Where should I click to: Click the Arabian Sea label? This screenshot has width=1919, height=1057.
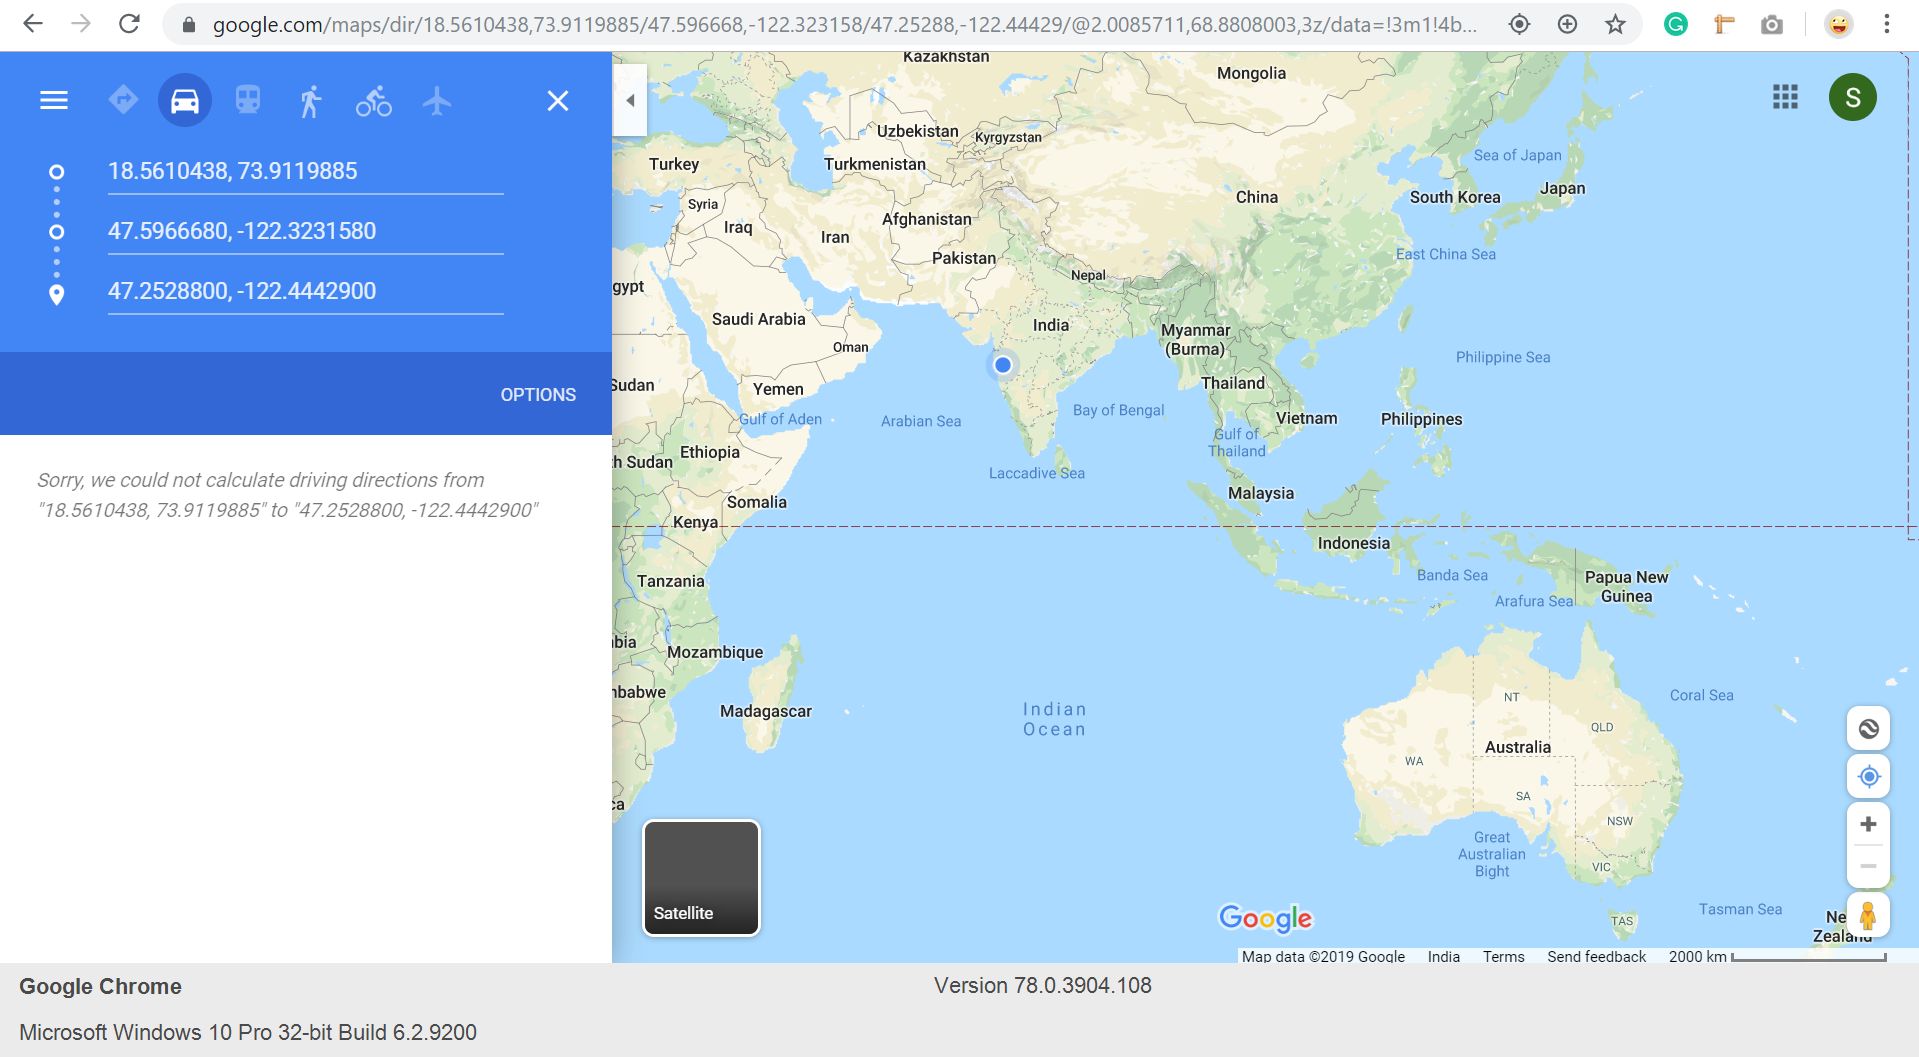click(921, 421)
